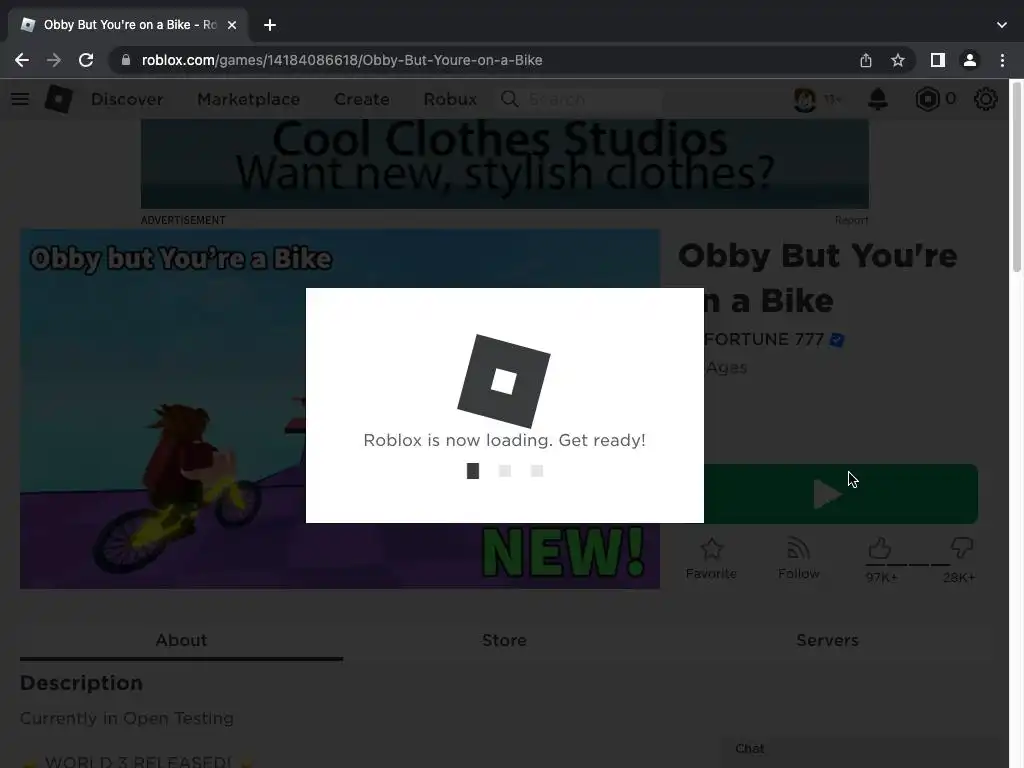The image size is (1024, 768).
Task: Close the Obby But You're on a Bike tab
Action: [x=232, y=25]
